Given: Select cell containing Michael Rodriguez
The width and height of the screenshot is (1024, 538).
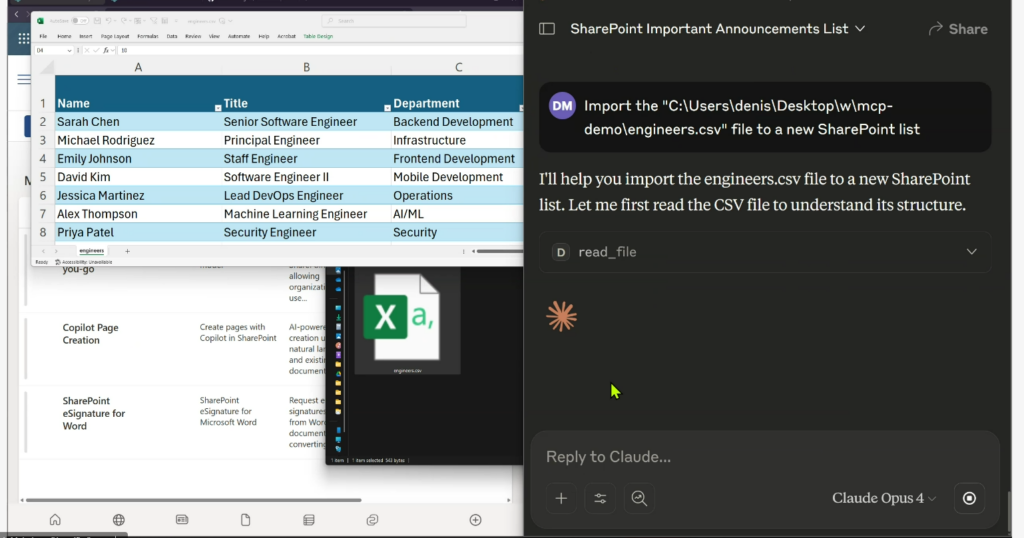Looking at the screenshot, I should [x=138, y=140].
